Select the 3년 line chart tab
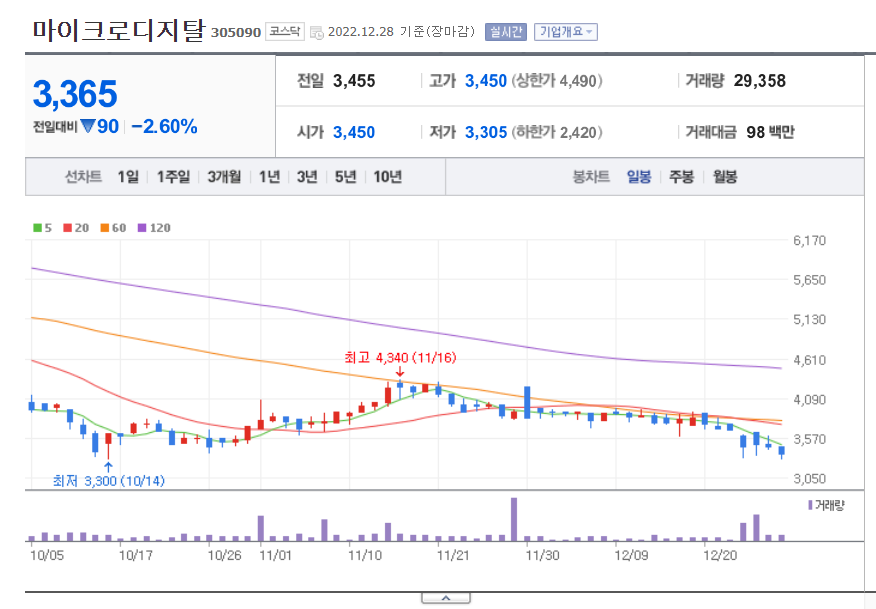The image size is (876, 609). coord(307,177)
